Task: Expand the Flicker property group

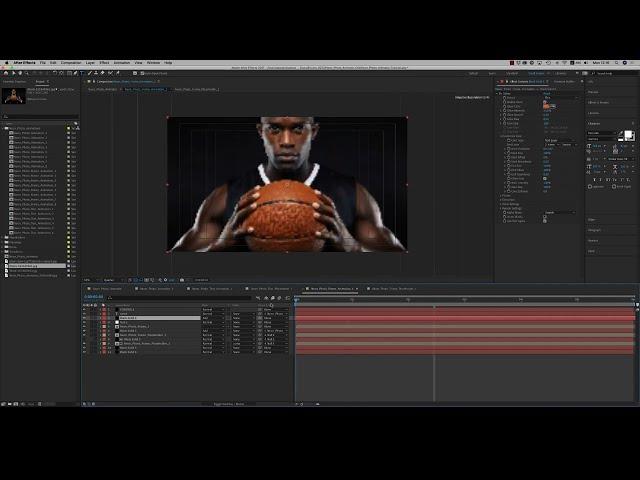Action: tap(500, 196)
